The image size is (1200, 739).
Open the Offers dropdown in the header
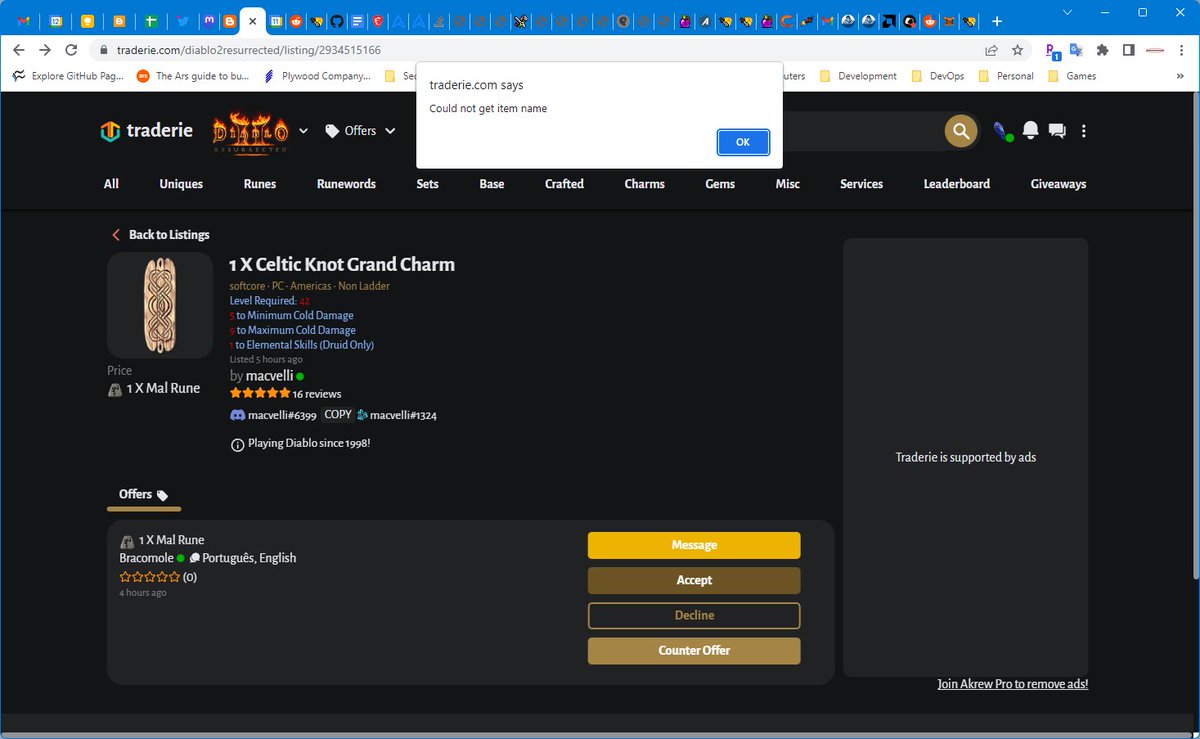360,131
